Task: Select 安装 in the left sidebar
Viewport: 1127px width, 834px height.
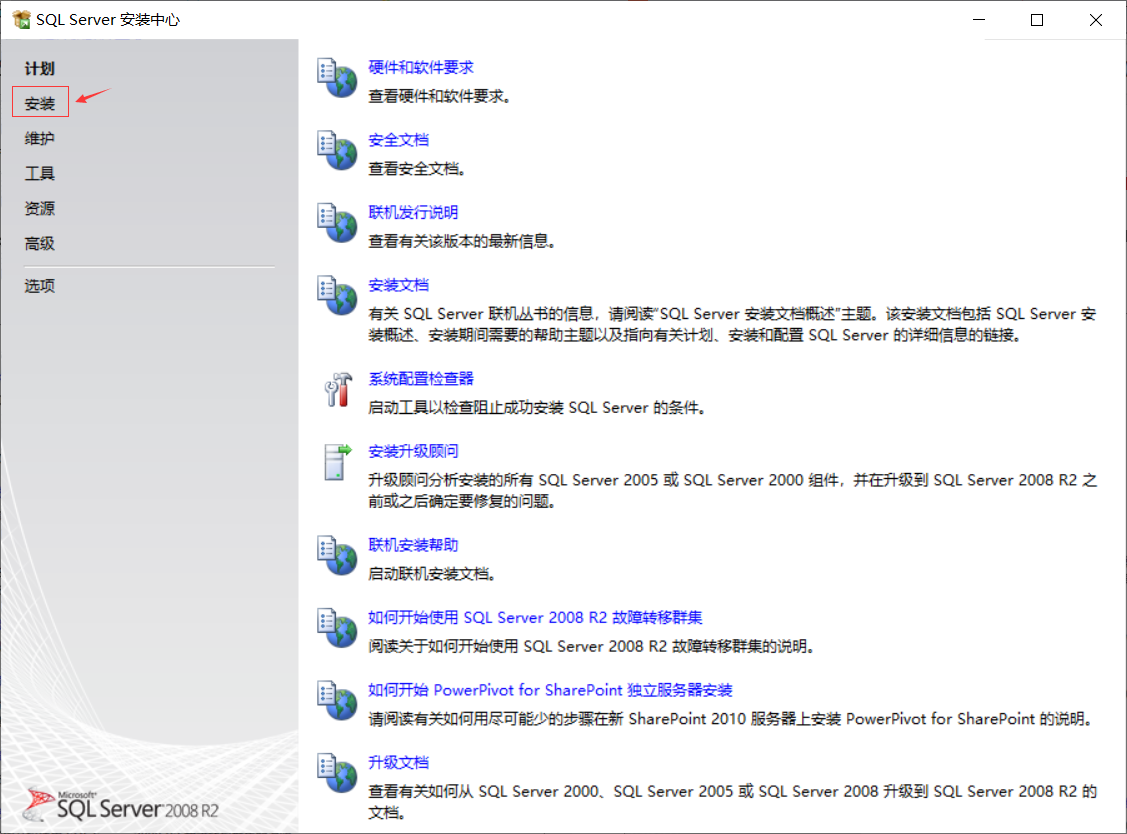Action: click(40, 102)
